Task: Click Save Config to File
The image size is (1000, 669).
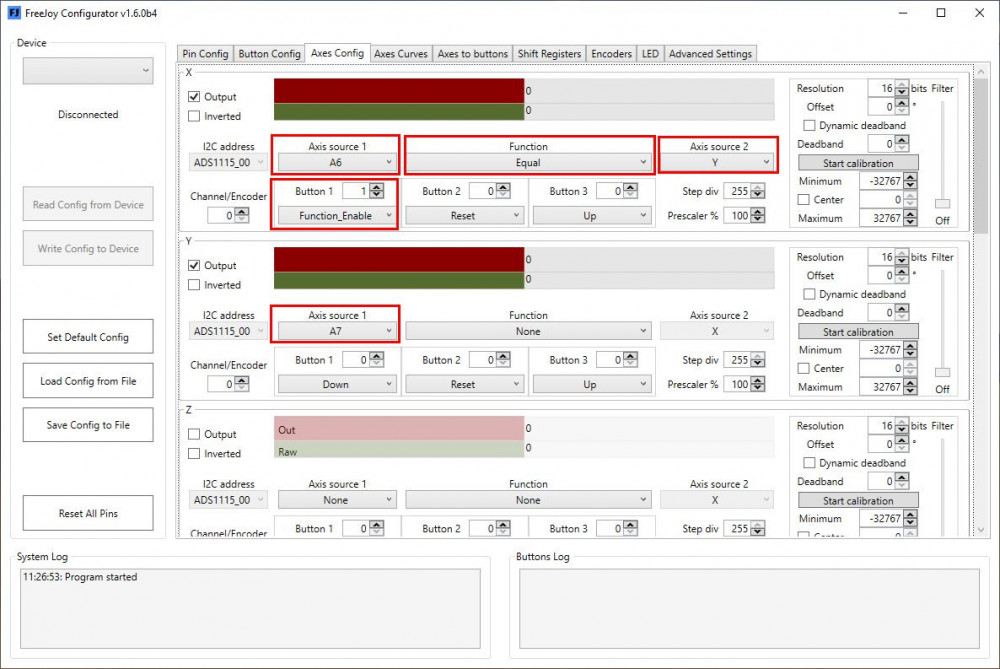Action: click(x=88, y=425)
